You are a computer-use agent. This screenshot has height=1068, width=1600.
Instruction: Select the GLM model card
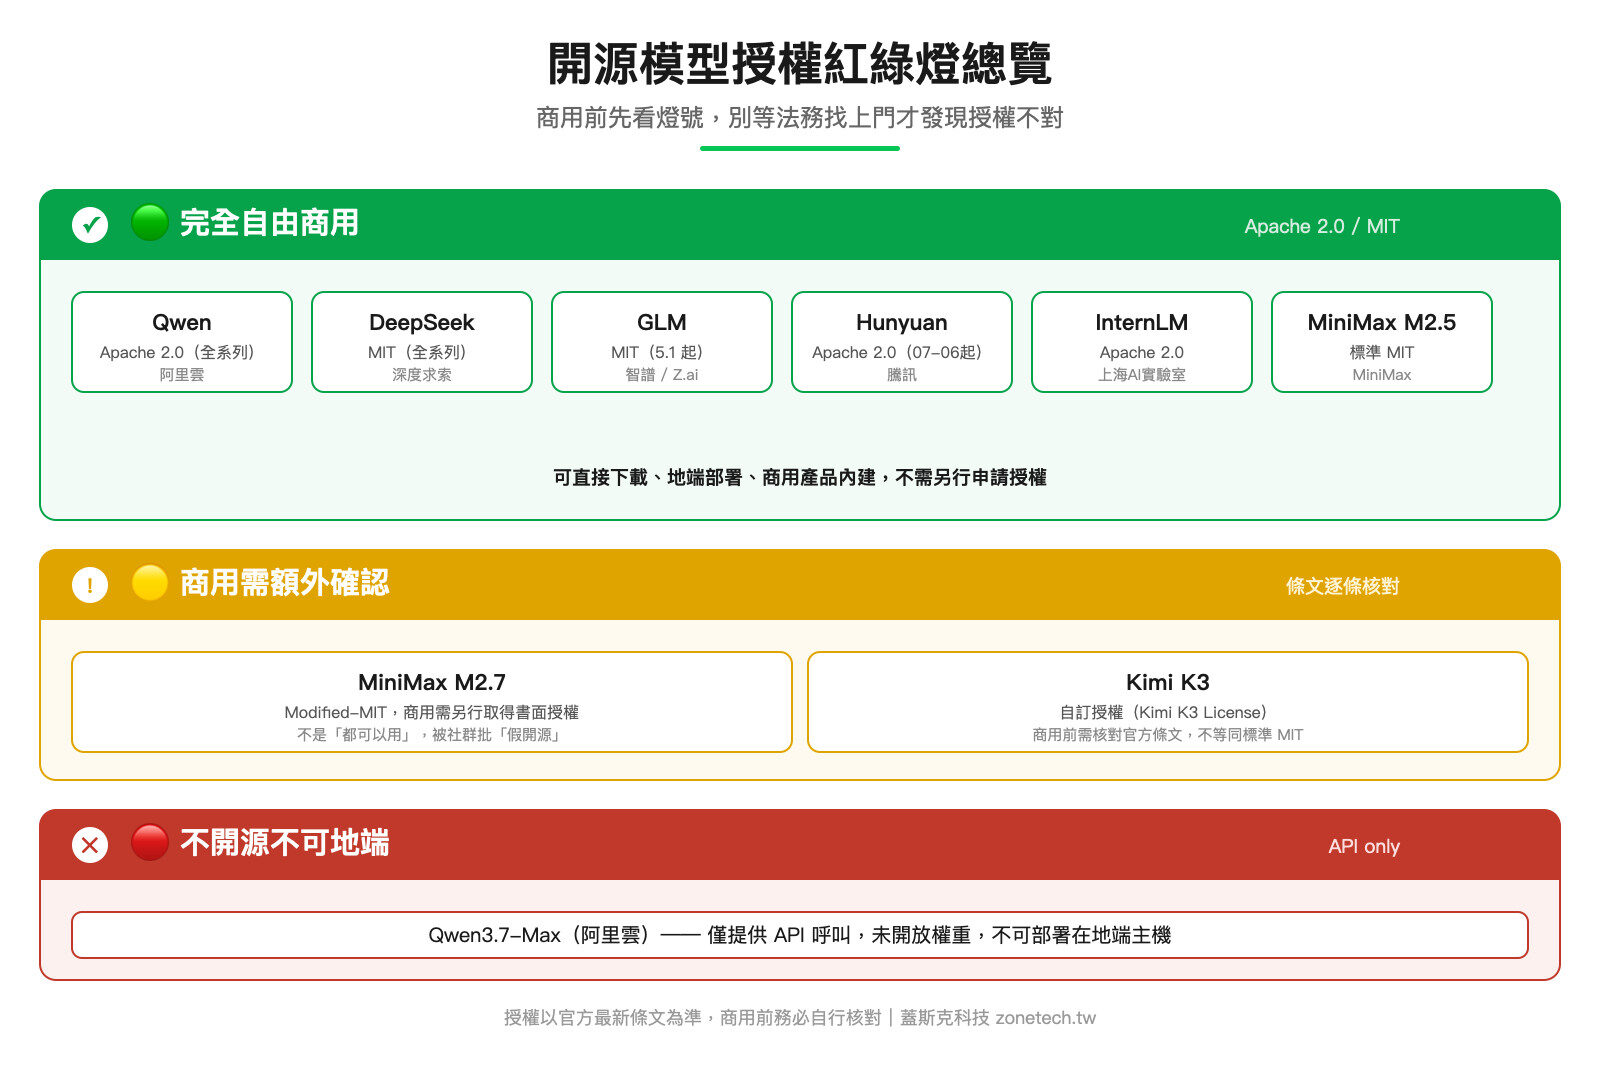click(x=662, y=342)
